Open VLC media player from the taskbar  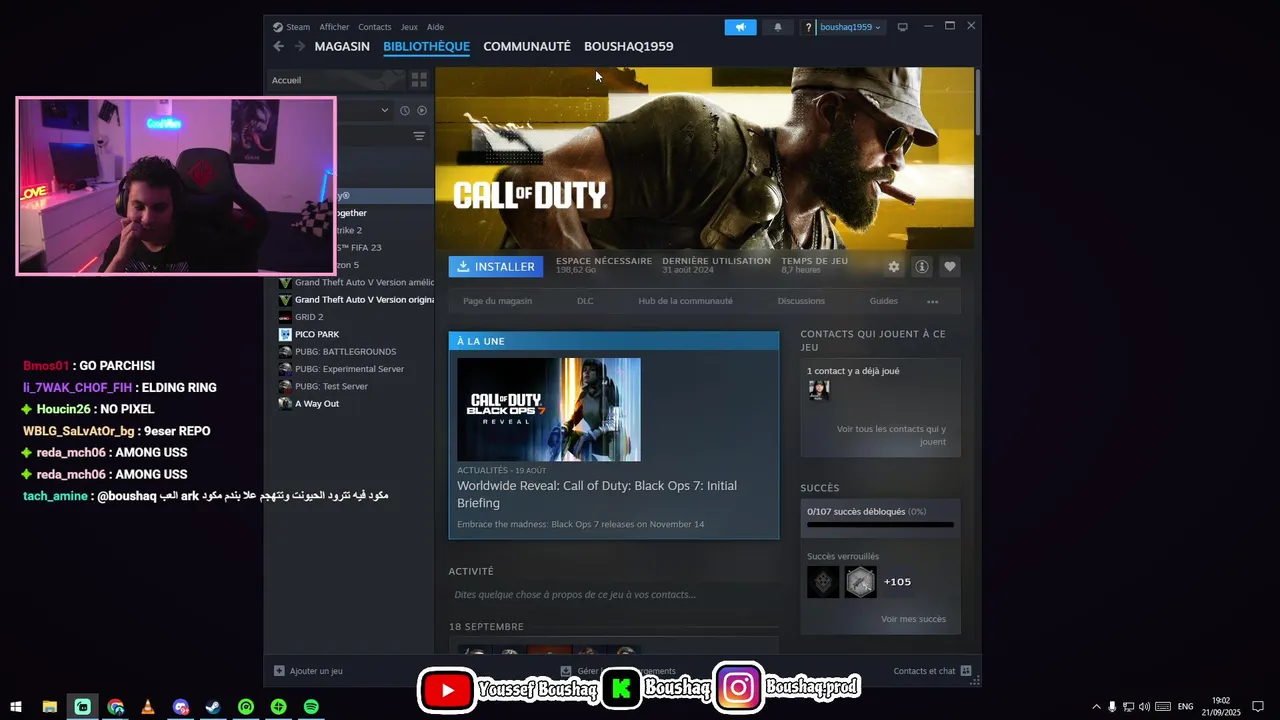pos(148,707)
